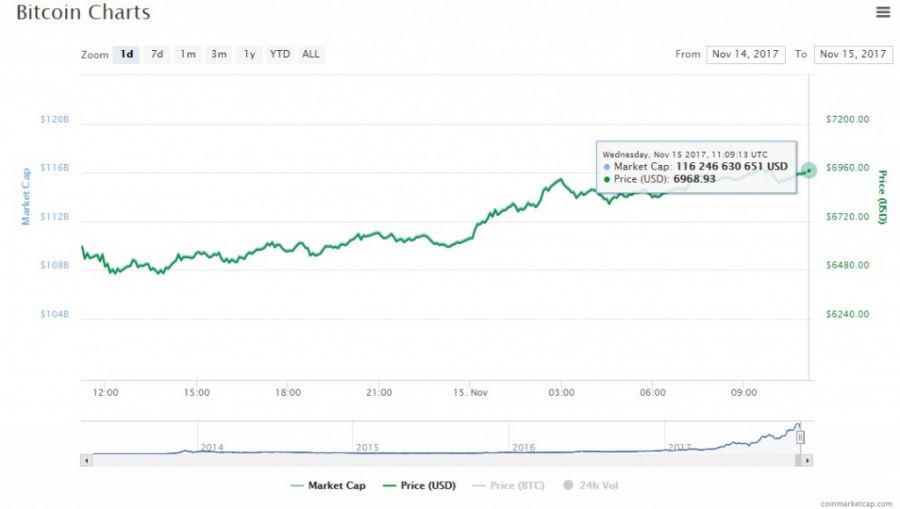Select the 7d zoom range
The width and height of the screenshot is (900, 509).
click(x=157, y=55)
